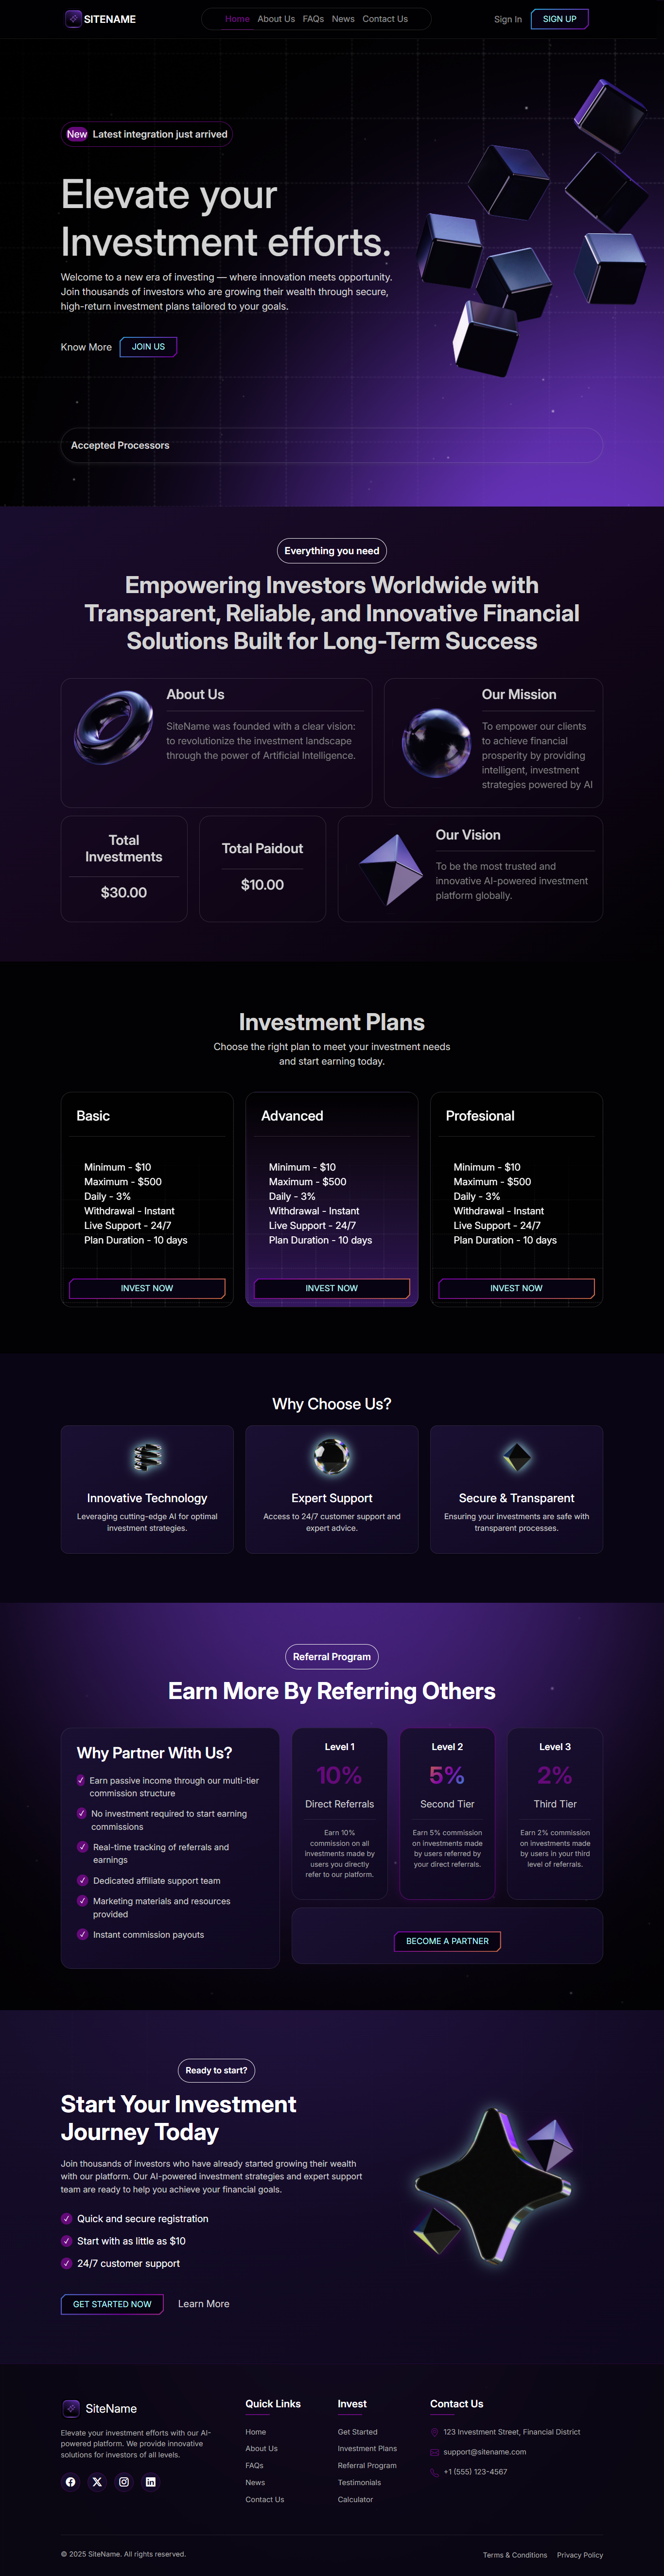This screenshot has height=2576, width=664.
Task: Click the phone icon beside +1 (555) 123-4567
Action: (x=435, y=2472)
